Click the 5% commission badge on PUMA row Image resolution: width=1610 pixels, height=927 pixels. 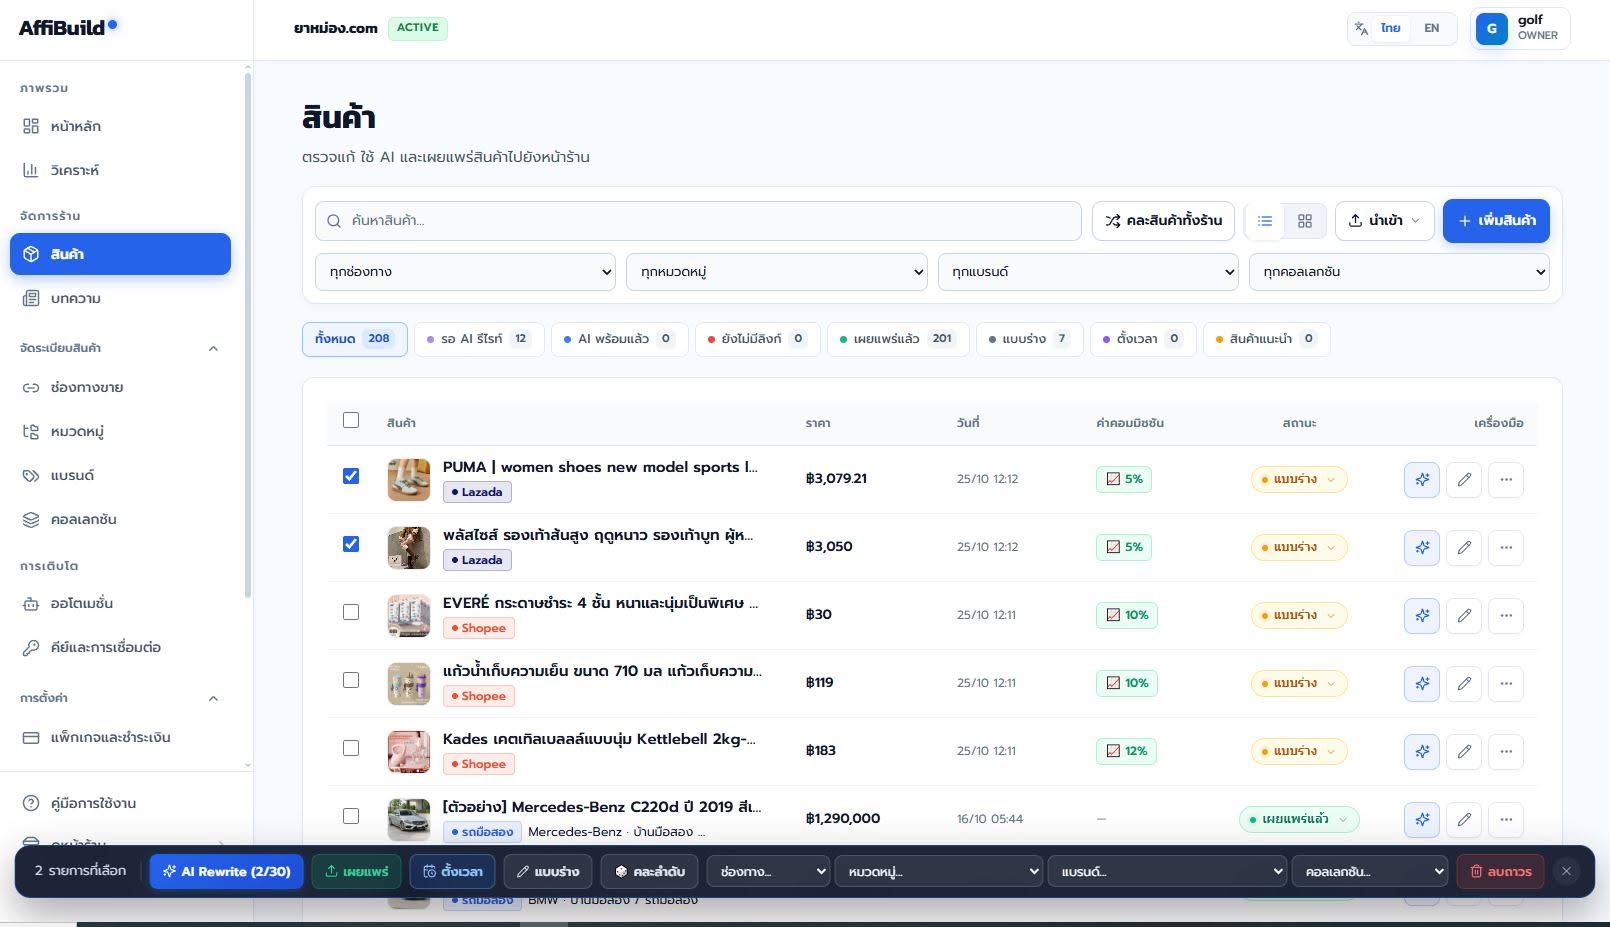tap(1124, 479)
